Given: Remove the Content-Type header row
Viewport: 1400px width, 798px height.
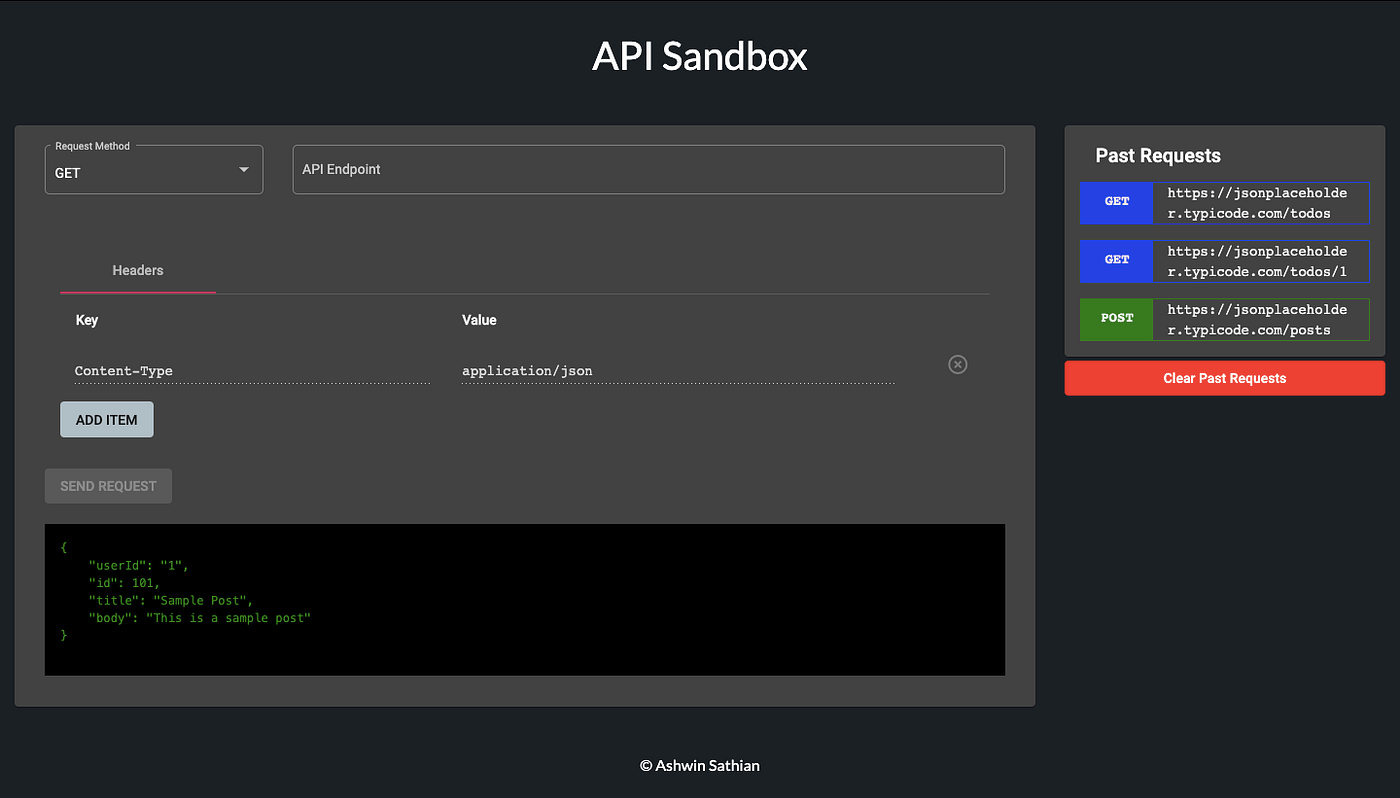Looking at the screenshot, I should (957, 364).
